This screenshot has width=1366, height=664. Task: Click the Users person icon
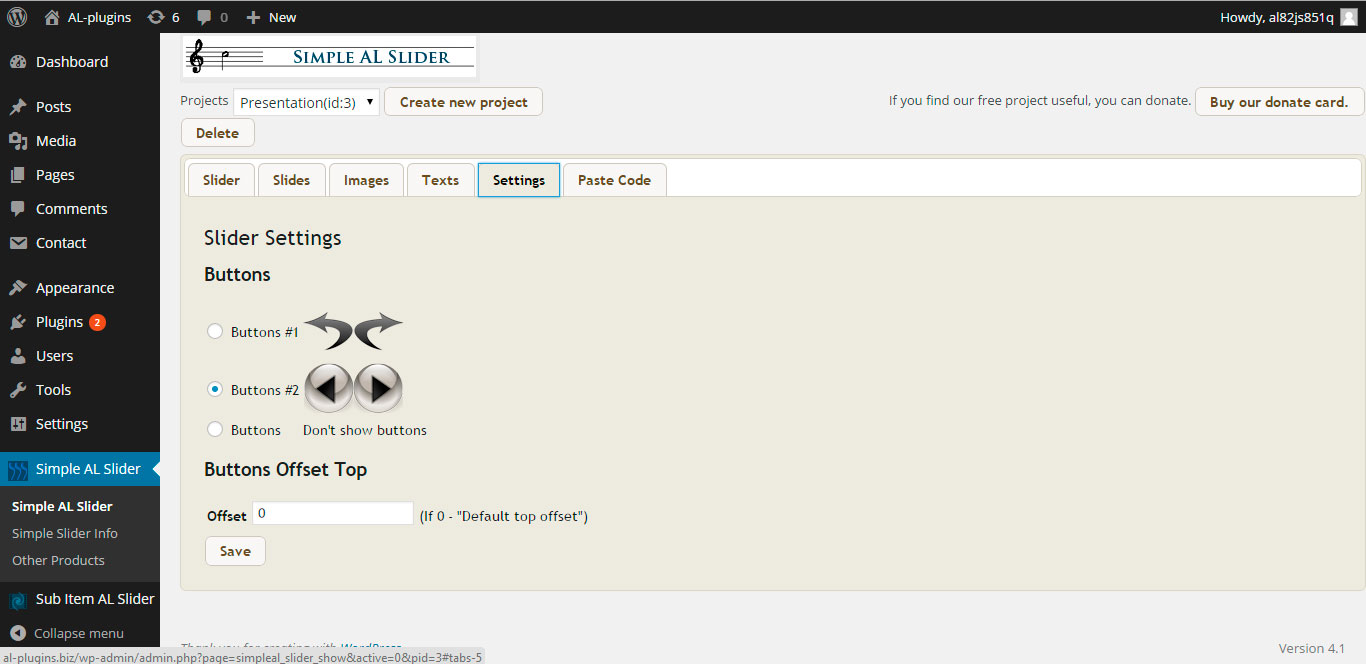coord(18,356)
